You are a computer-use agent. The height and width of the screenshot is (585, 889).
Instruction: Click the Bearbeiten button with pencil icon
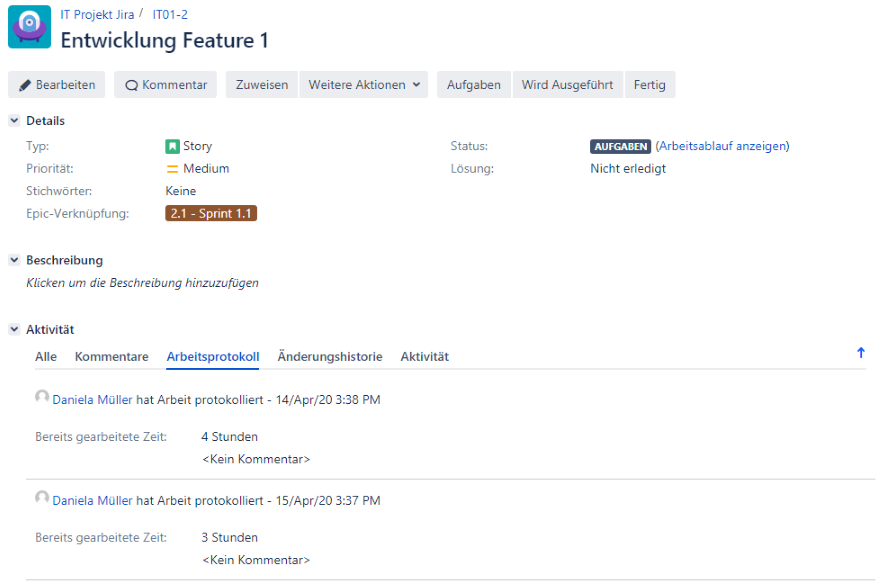pyautogui.click(x=57, y=85)
